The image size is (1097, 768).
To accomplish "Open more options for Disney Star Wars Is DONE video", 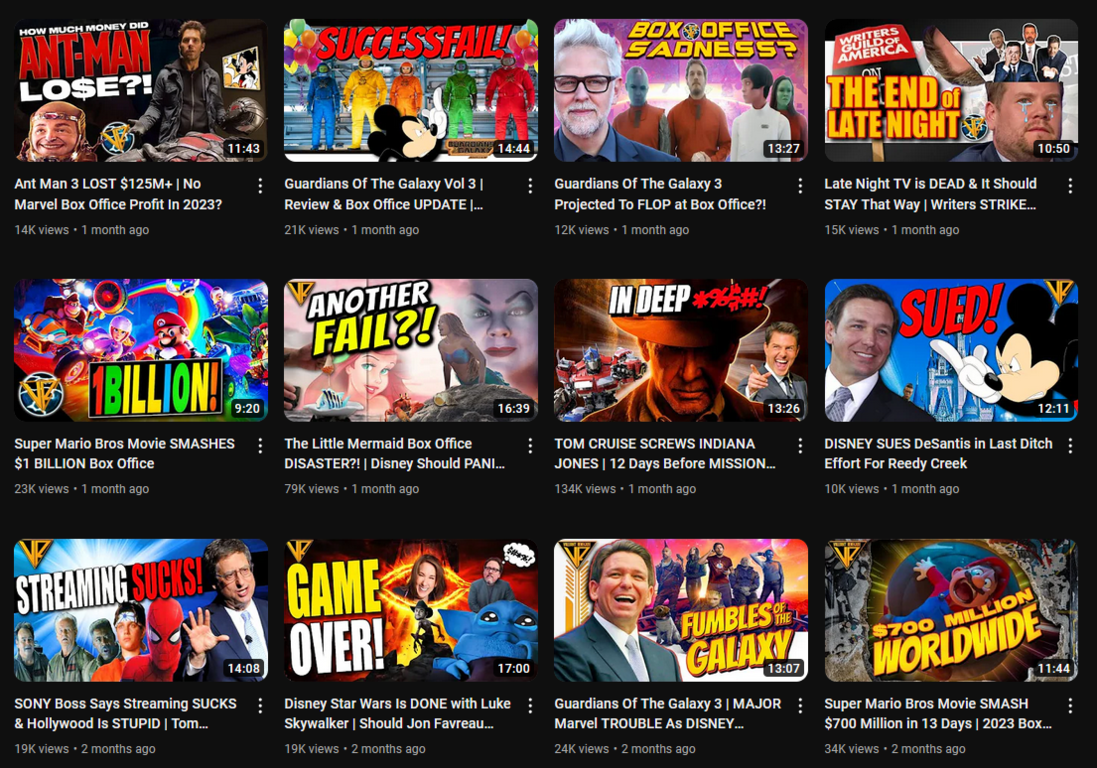I will pos(530,706).
